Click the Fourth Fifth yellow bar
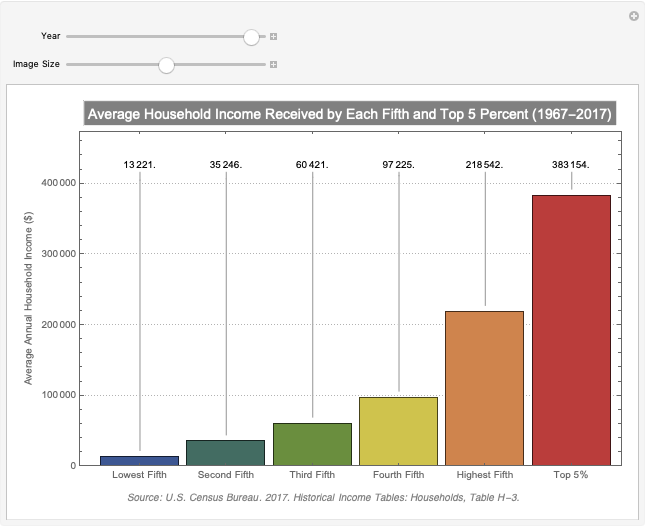This screenshot has height=528, width=645. pos(398,431)
